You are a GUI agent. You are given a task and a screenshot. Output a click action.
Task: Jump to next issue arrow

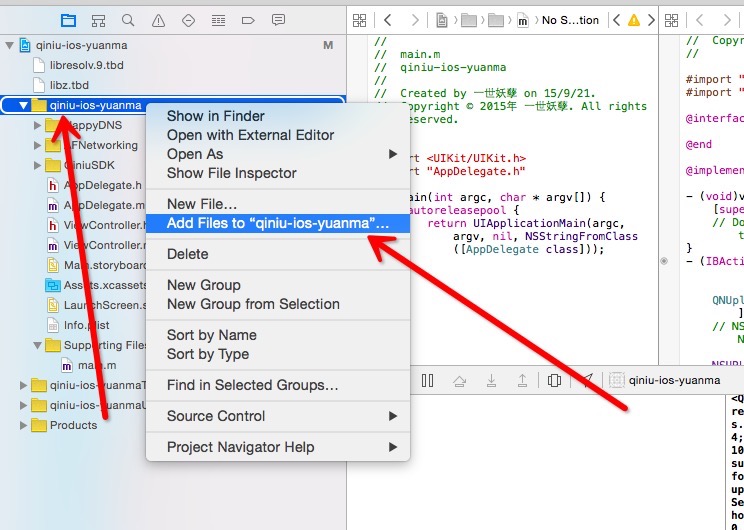pyautogui.click(x=651, y=20)
